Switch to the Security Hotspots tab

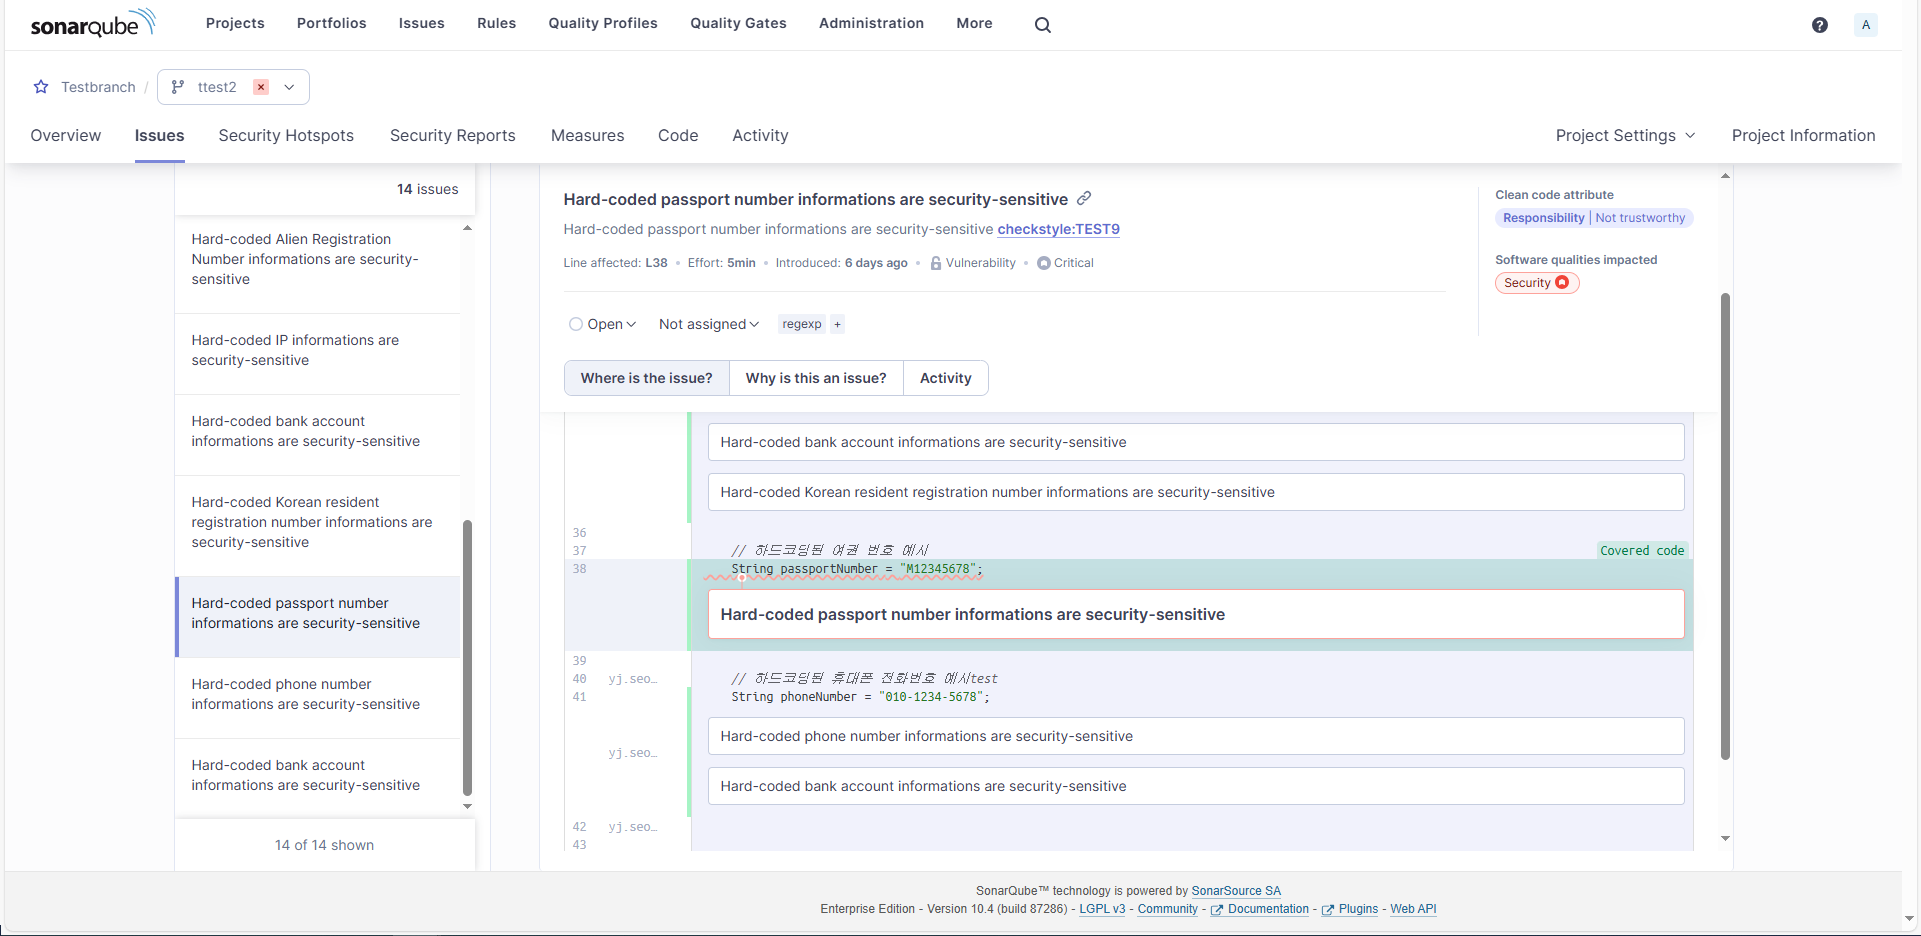coord(286,135)
